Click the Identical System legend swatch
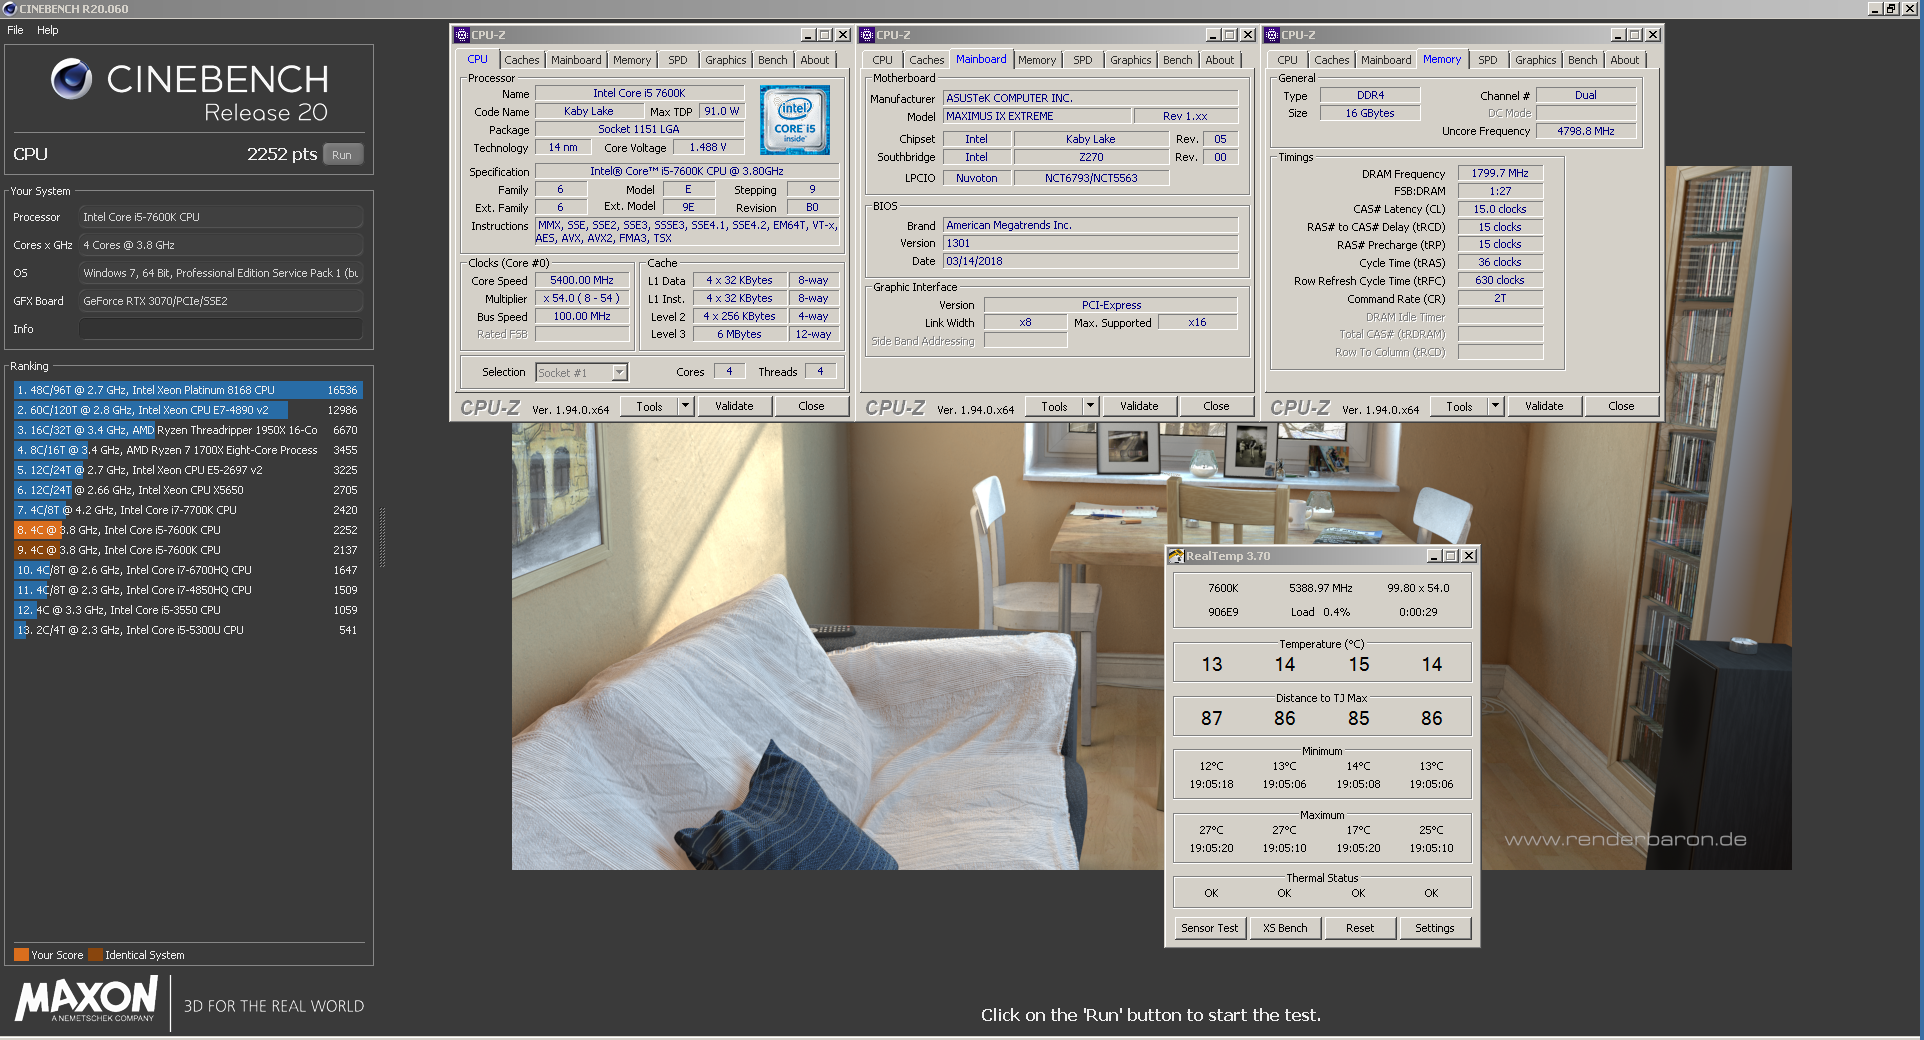This screenshot has width=1924, height=1040. (x=95, y=954)
